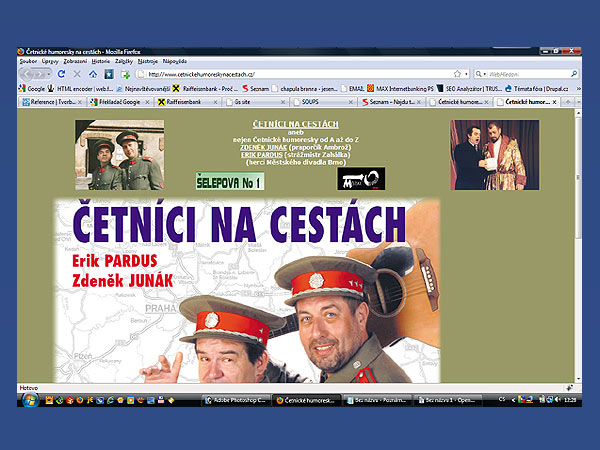600x450 pixels.
Task: Open the chapula branna bookmark
Action: pos(305,88)
